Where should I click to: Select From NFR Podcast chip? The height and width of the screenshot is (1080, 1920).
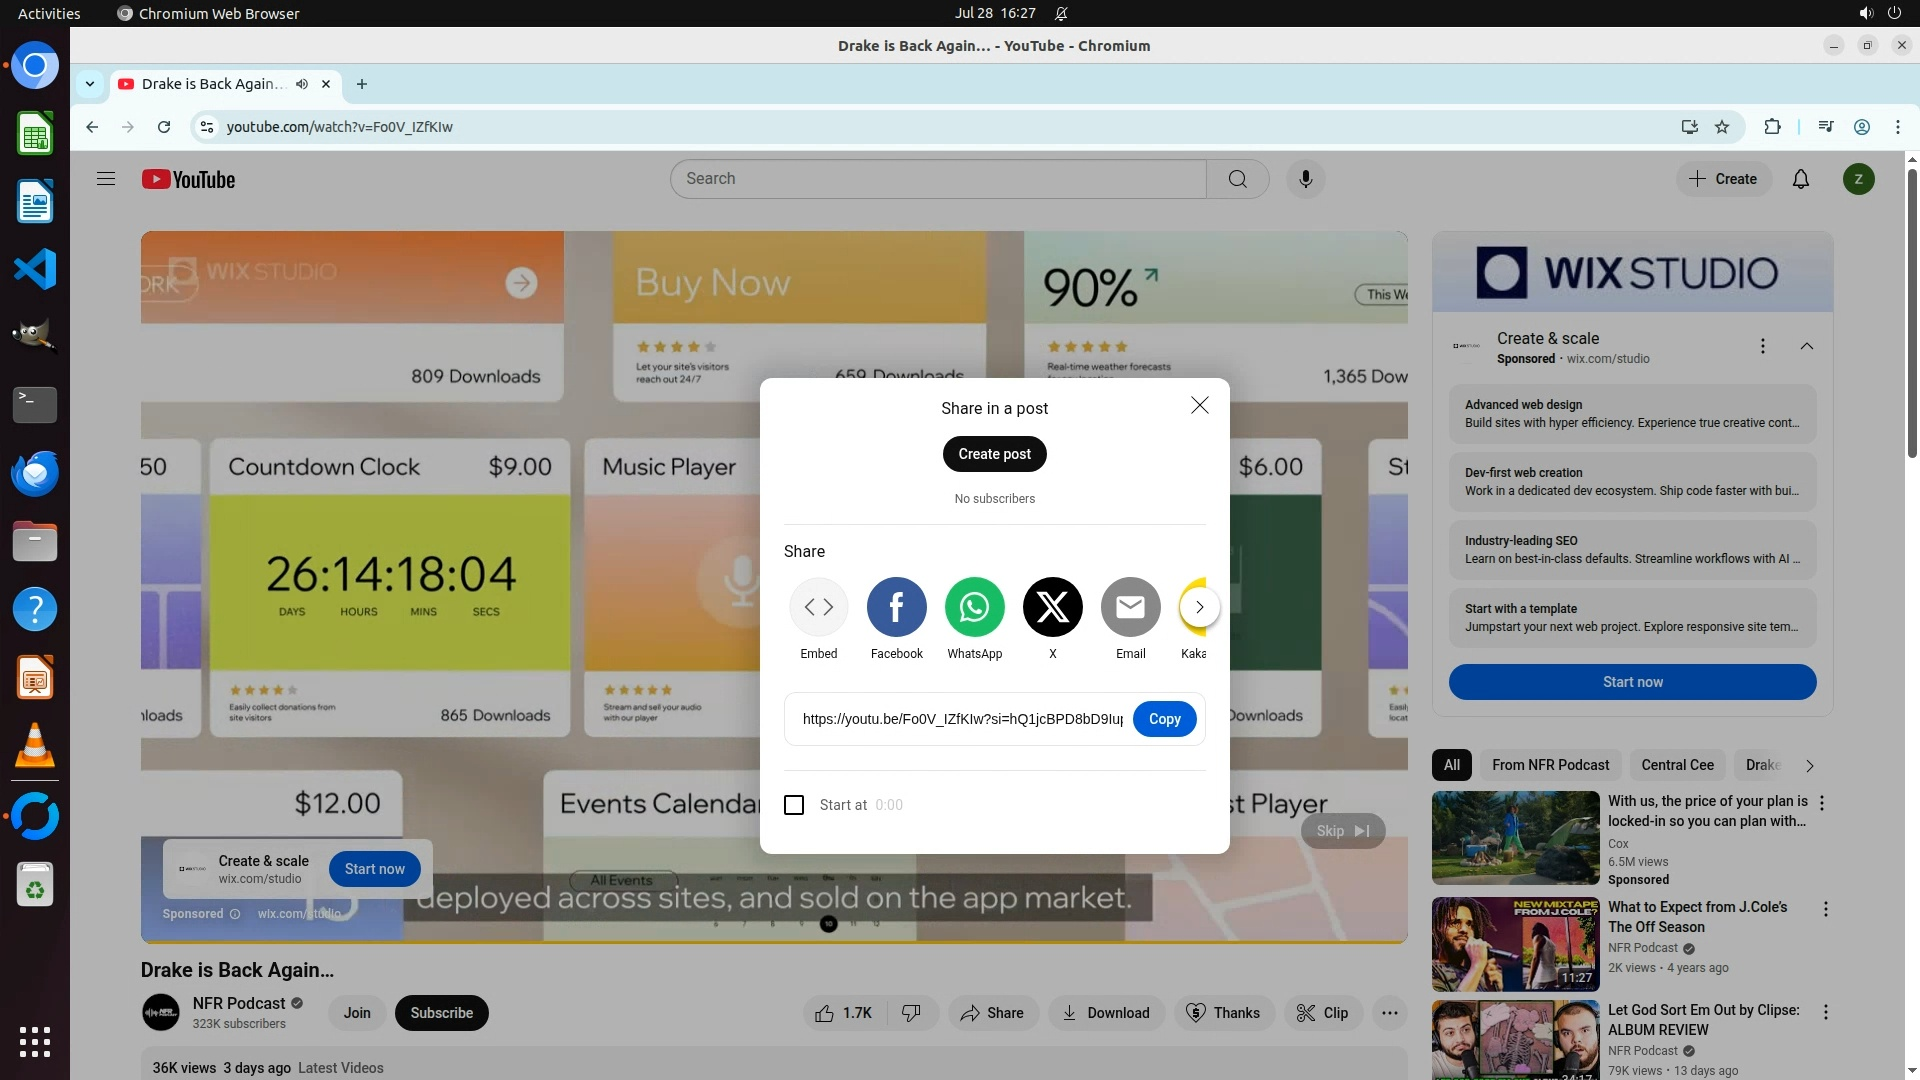pyautogui.click(x=1550, y=765)
